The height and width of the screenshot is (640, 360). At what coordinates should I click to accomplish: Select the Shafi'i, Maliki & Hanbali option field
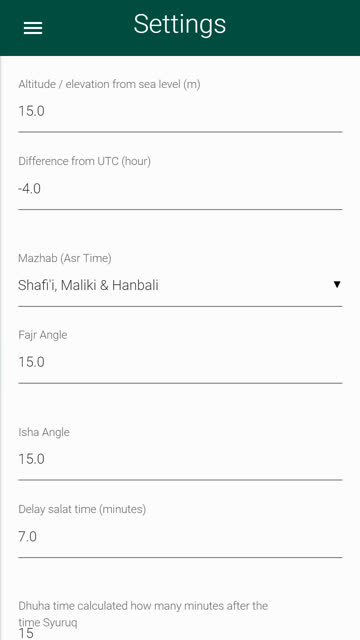180,285
